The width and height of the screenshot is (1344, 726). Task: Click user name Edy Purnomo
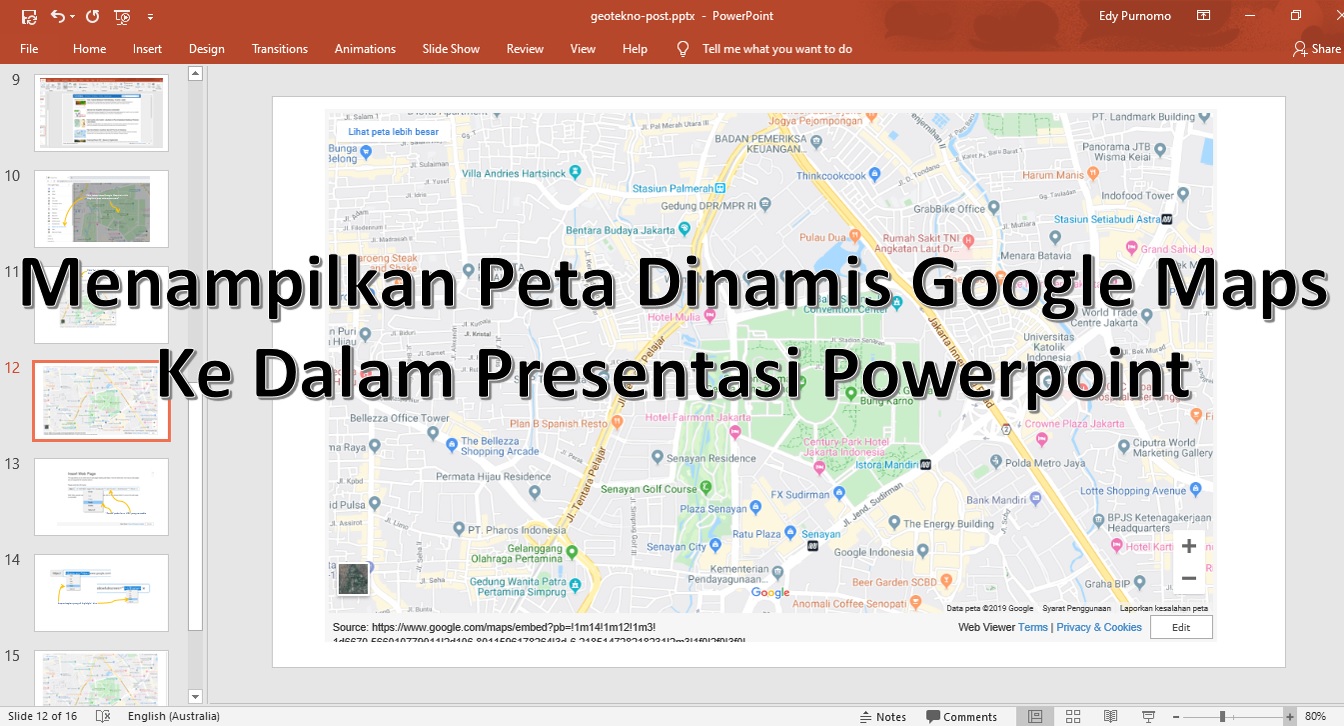click(1135, 16)
